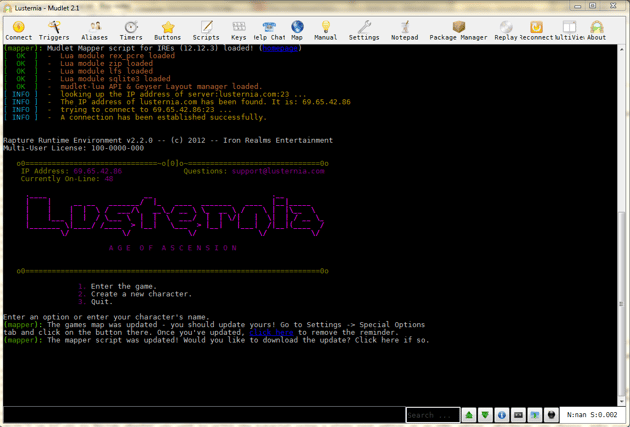Viewport: 630px width, 427px height.
Task: Open the Settings dialog
Action: click(x=363, y=30)
